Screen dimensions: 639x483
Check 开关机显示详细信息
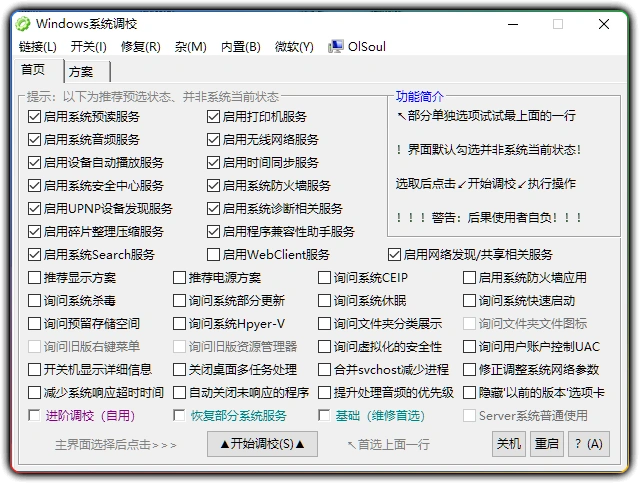34,370
